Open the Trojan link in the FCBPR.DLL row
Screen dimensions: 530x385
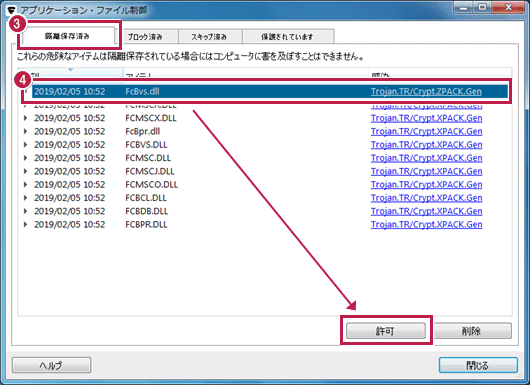pyautogui.click(x=426, y=224)
